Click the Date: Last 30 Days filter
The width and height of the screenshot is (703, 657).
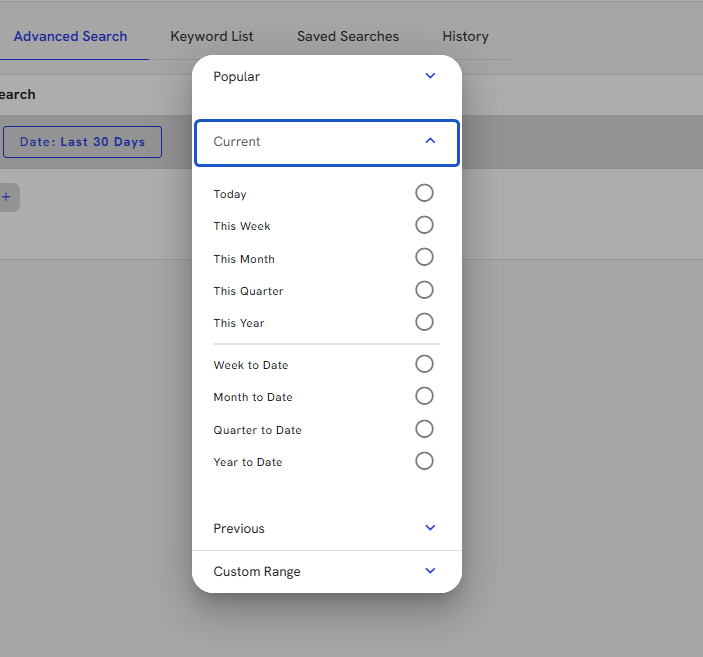coord(82,142)
